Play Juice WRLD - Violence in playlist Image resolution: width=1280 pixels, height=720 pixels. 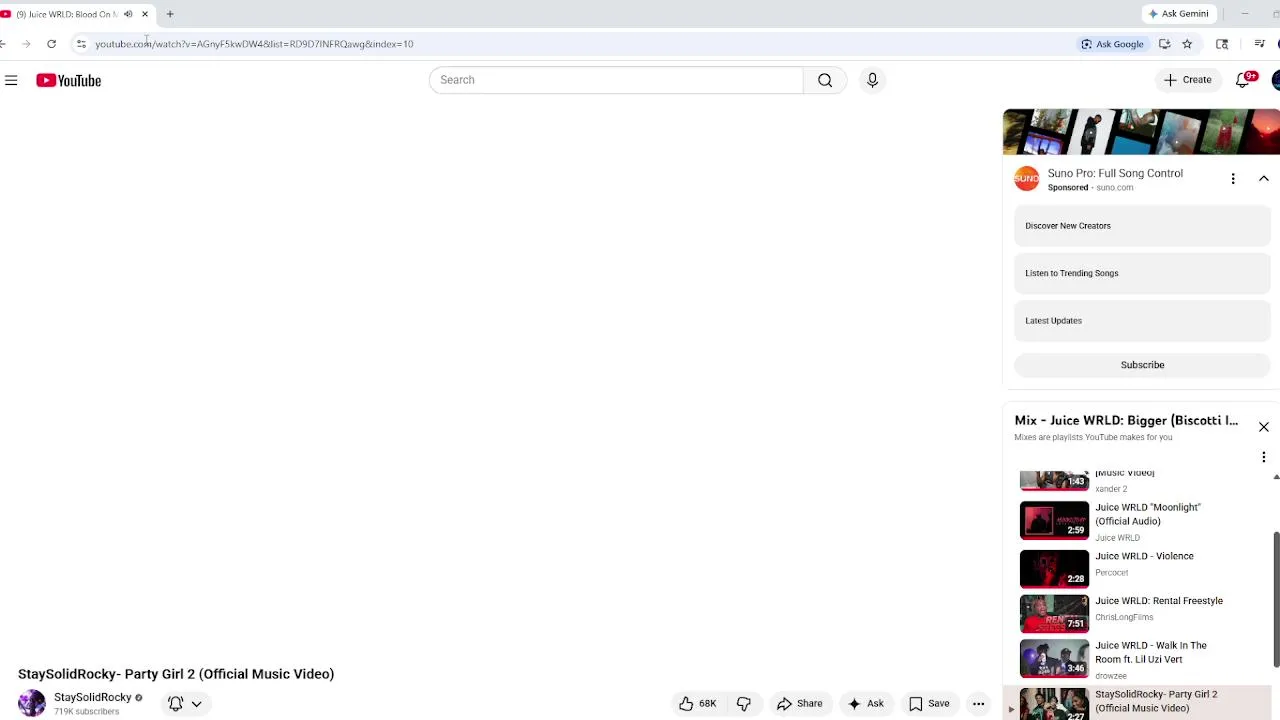[x=1144, y=556]
